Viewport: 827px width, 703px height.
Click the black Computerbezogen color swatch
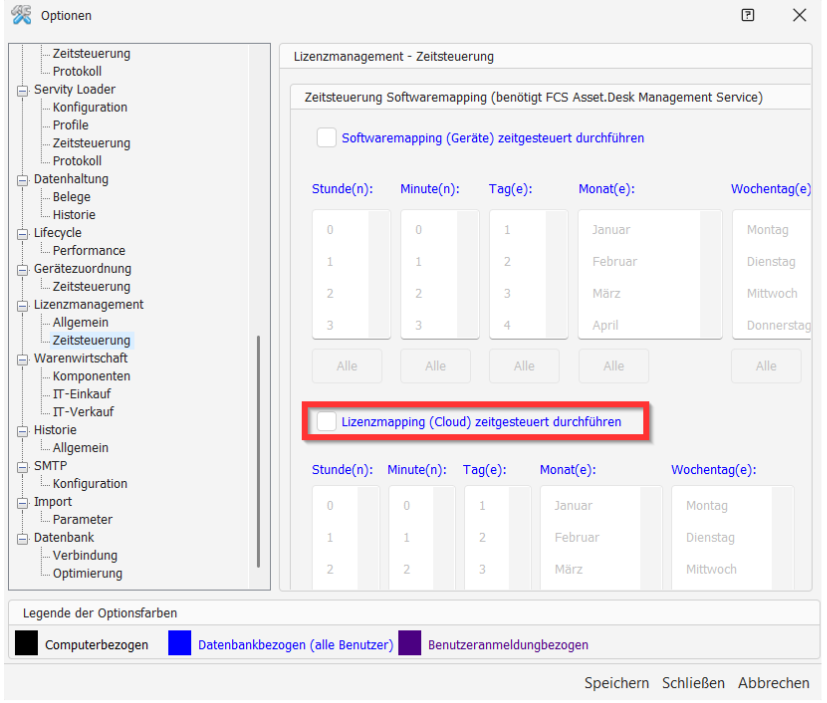26,643
